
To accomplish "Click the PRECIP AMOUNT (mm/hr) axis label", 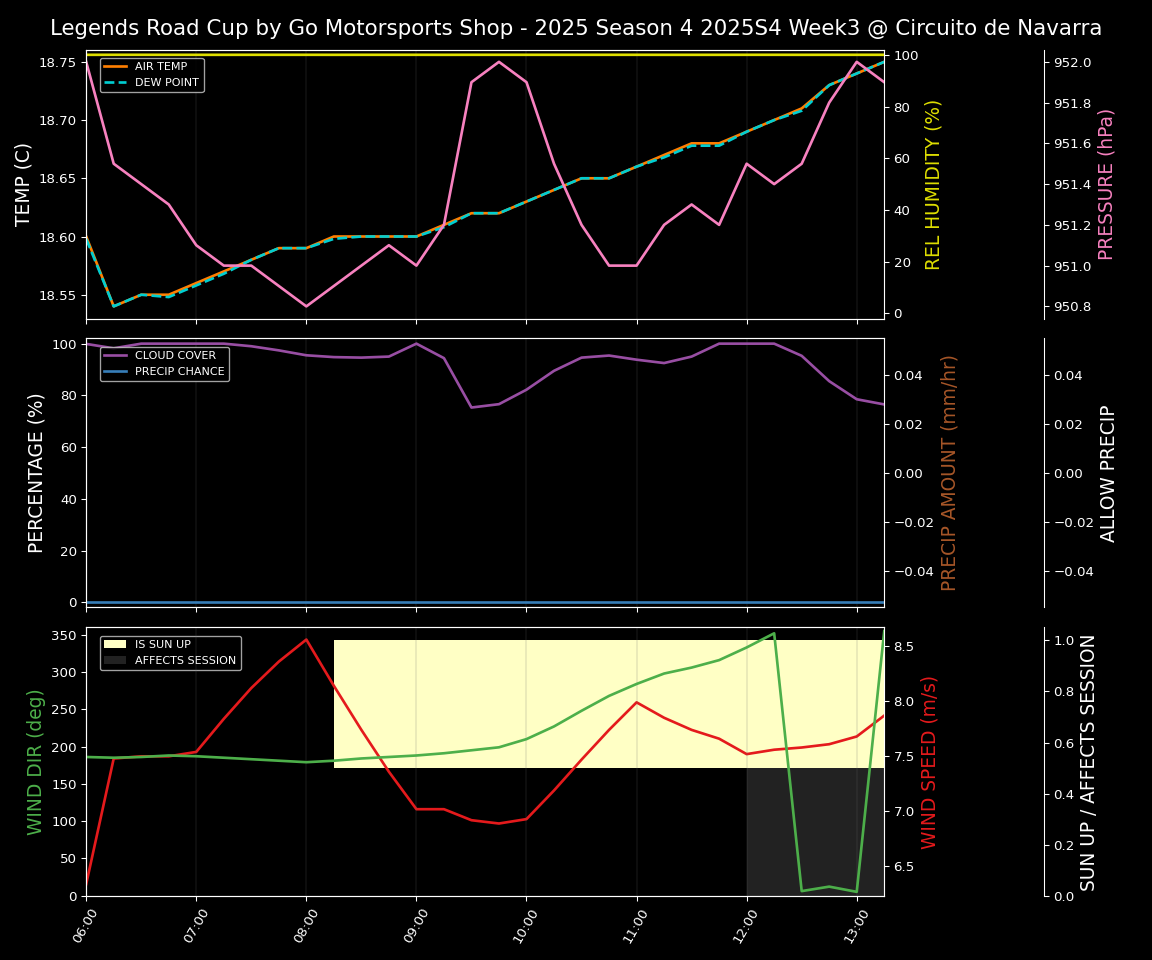I will (x=949, y=473).
